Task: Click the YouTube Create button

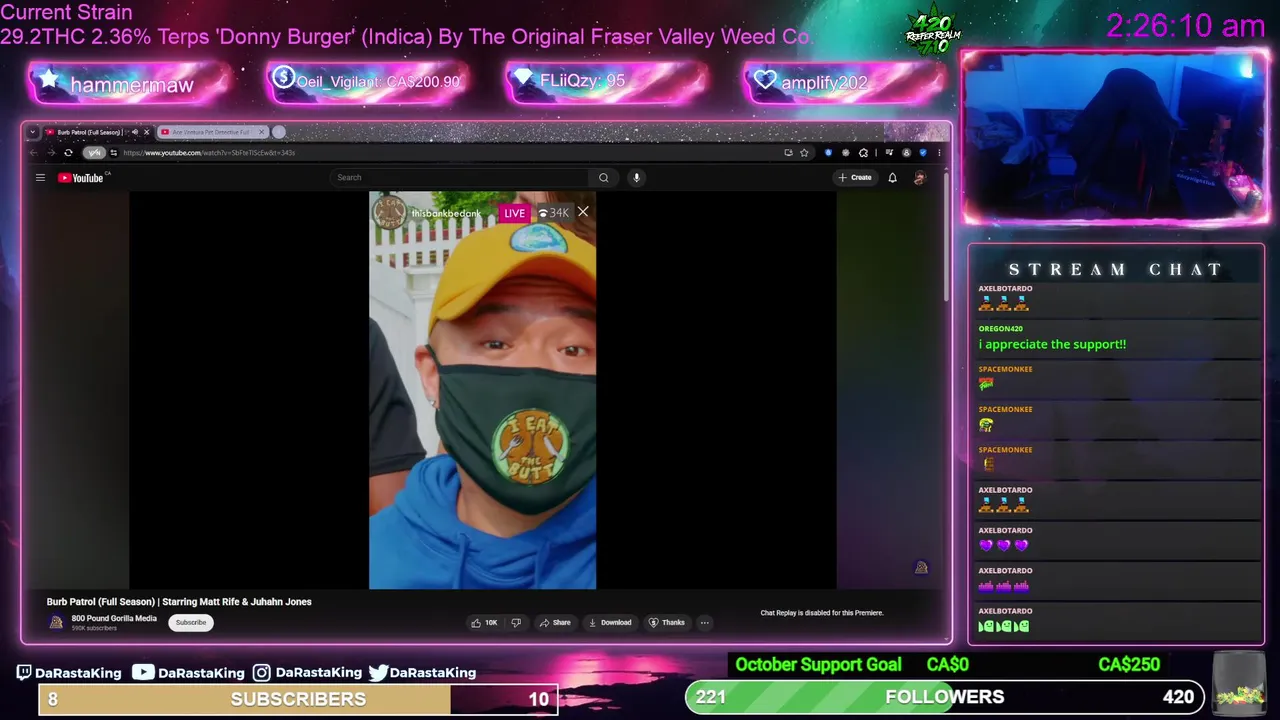Action: point(855,178)
